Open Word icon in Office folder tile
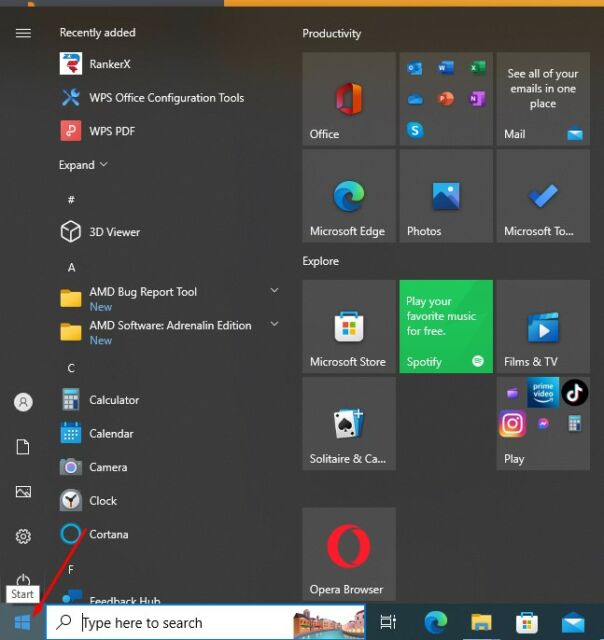This screenshot has height=640, width=604. click(x=446, y=68)
